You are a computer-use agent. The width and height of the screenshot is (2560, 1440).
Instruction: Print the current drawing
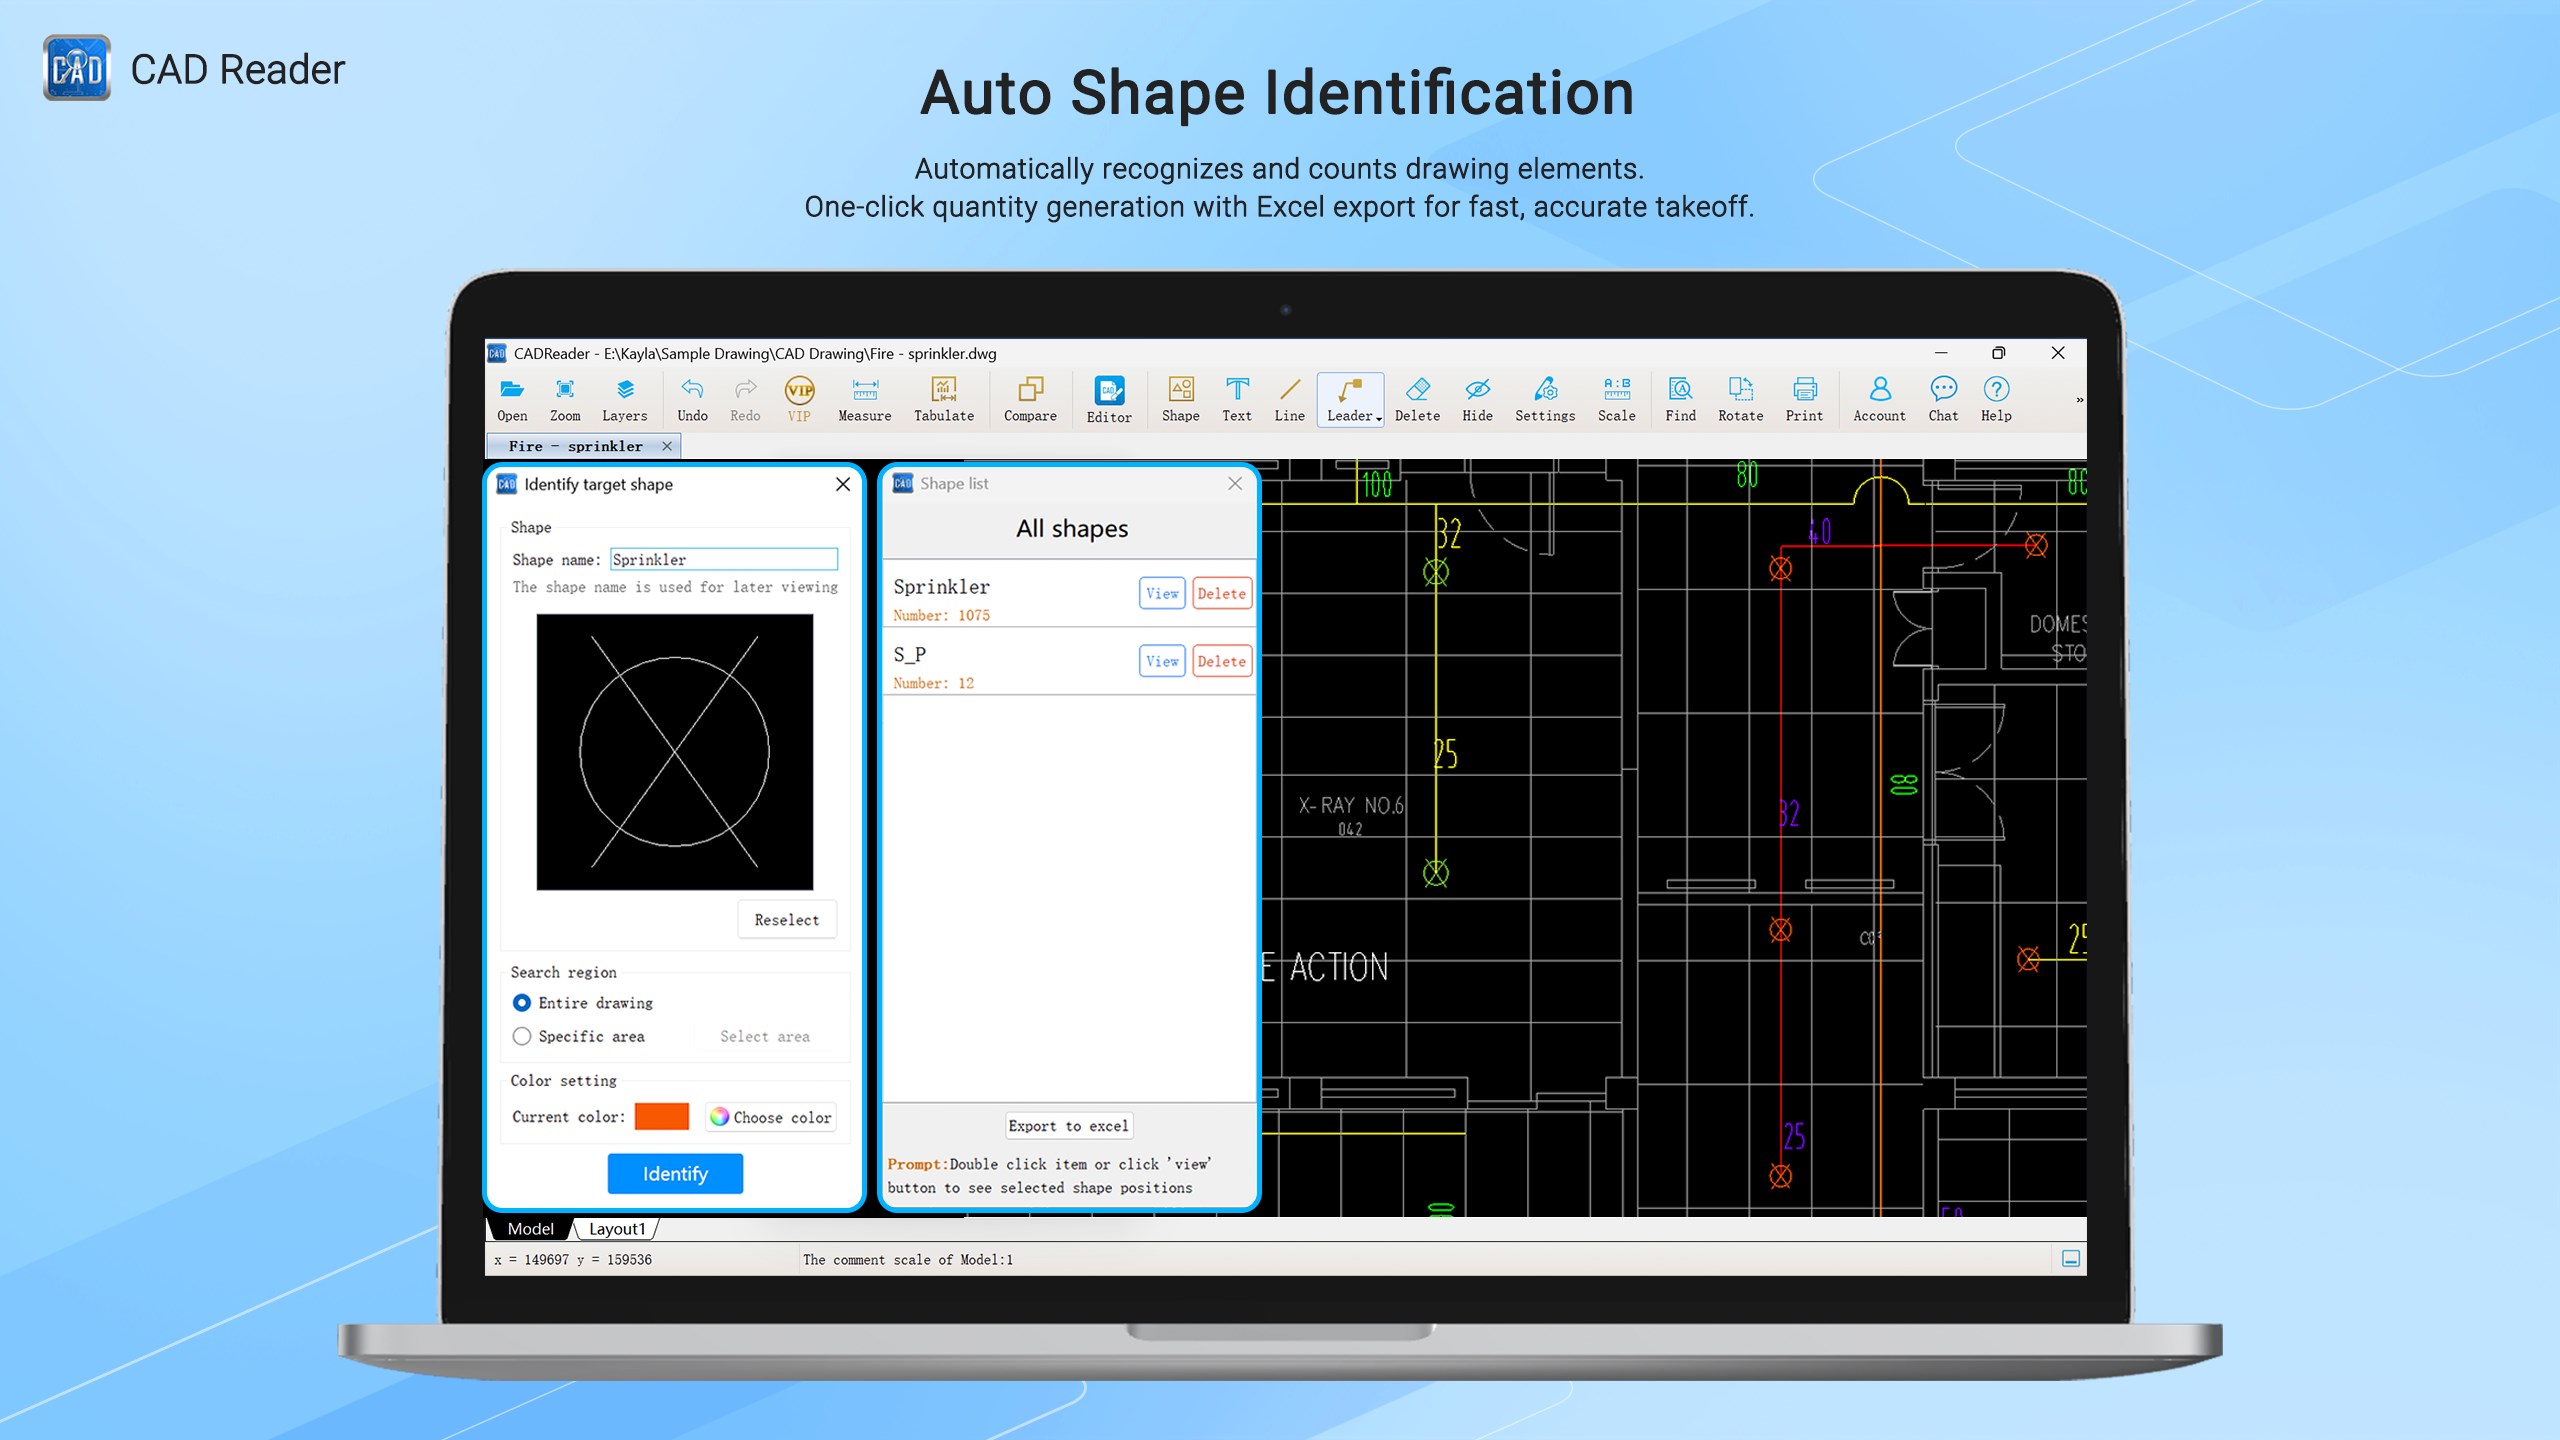[1805, 400]
